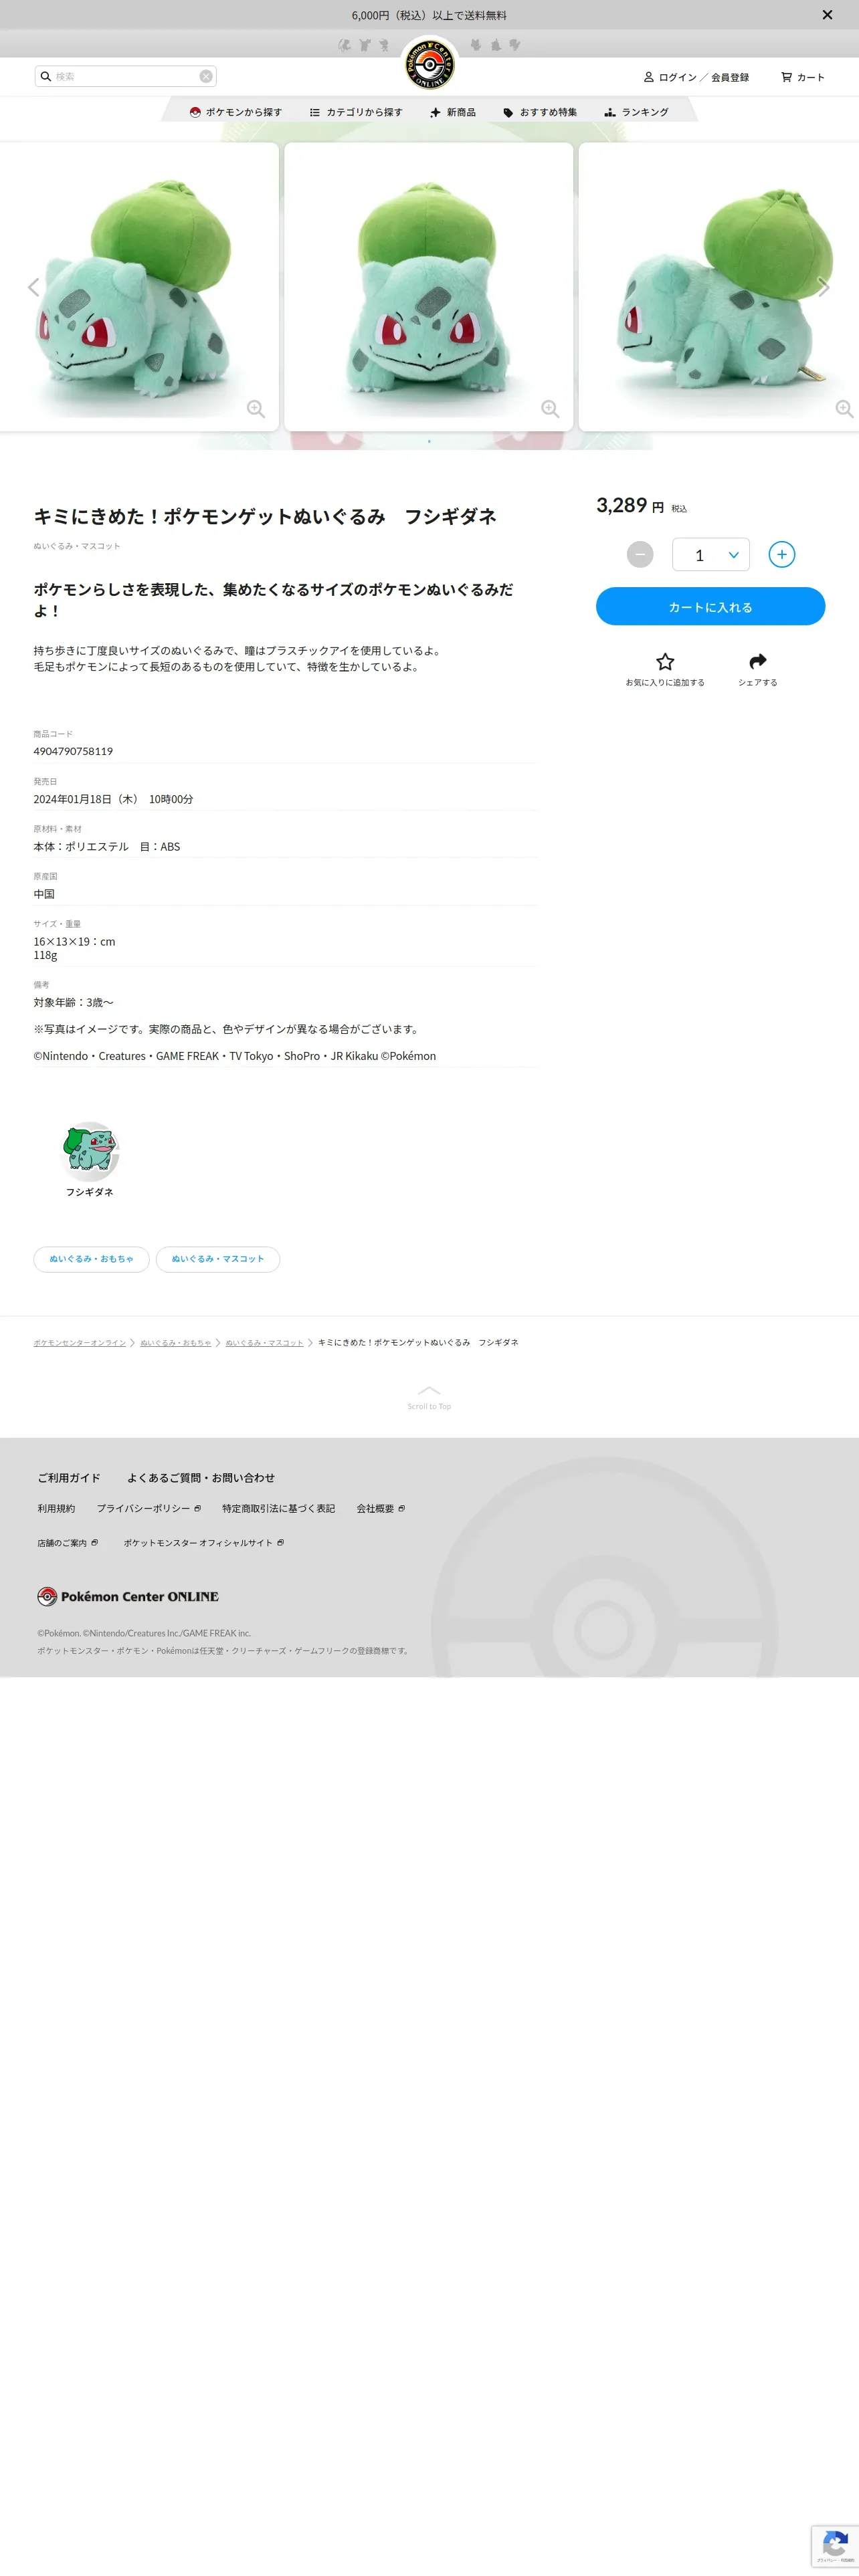This screenshot has width=859, height=2576.
Task: Select center front-view plush photo
Action: [x=429, y=287]
